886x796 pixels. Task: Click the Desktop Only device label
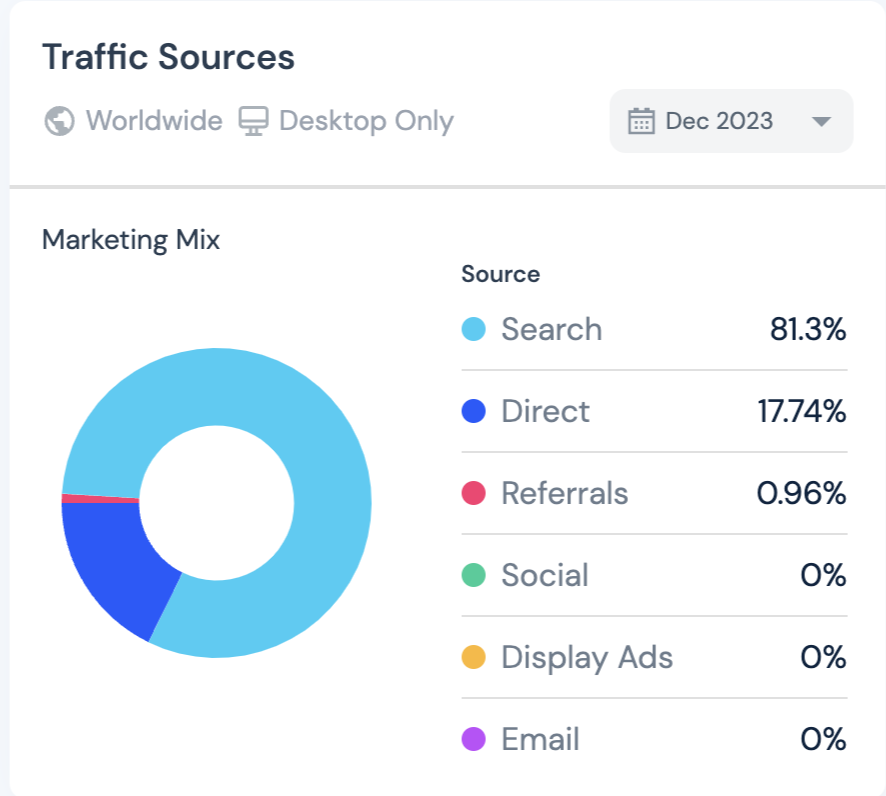point(366,122)
